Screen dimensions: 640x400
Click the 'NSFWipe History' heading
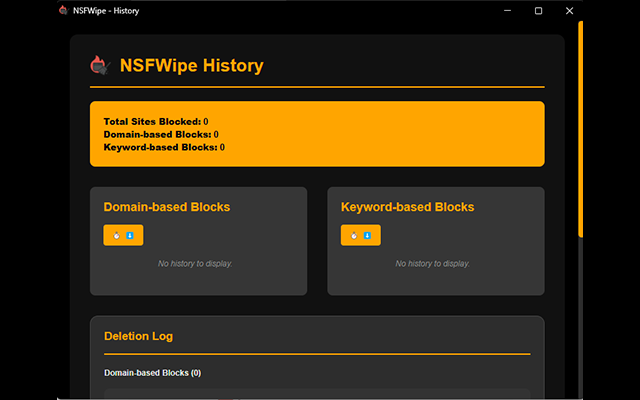[191, 65]
